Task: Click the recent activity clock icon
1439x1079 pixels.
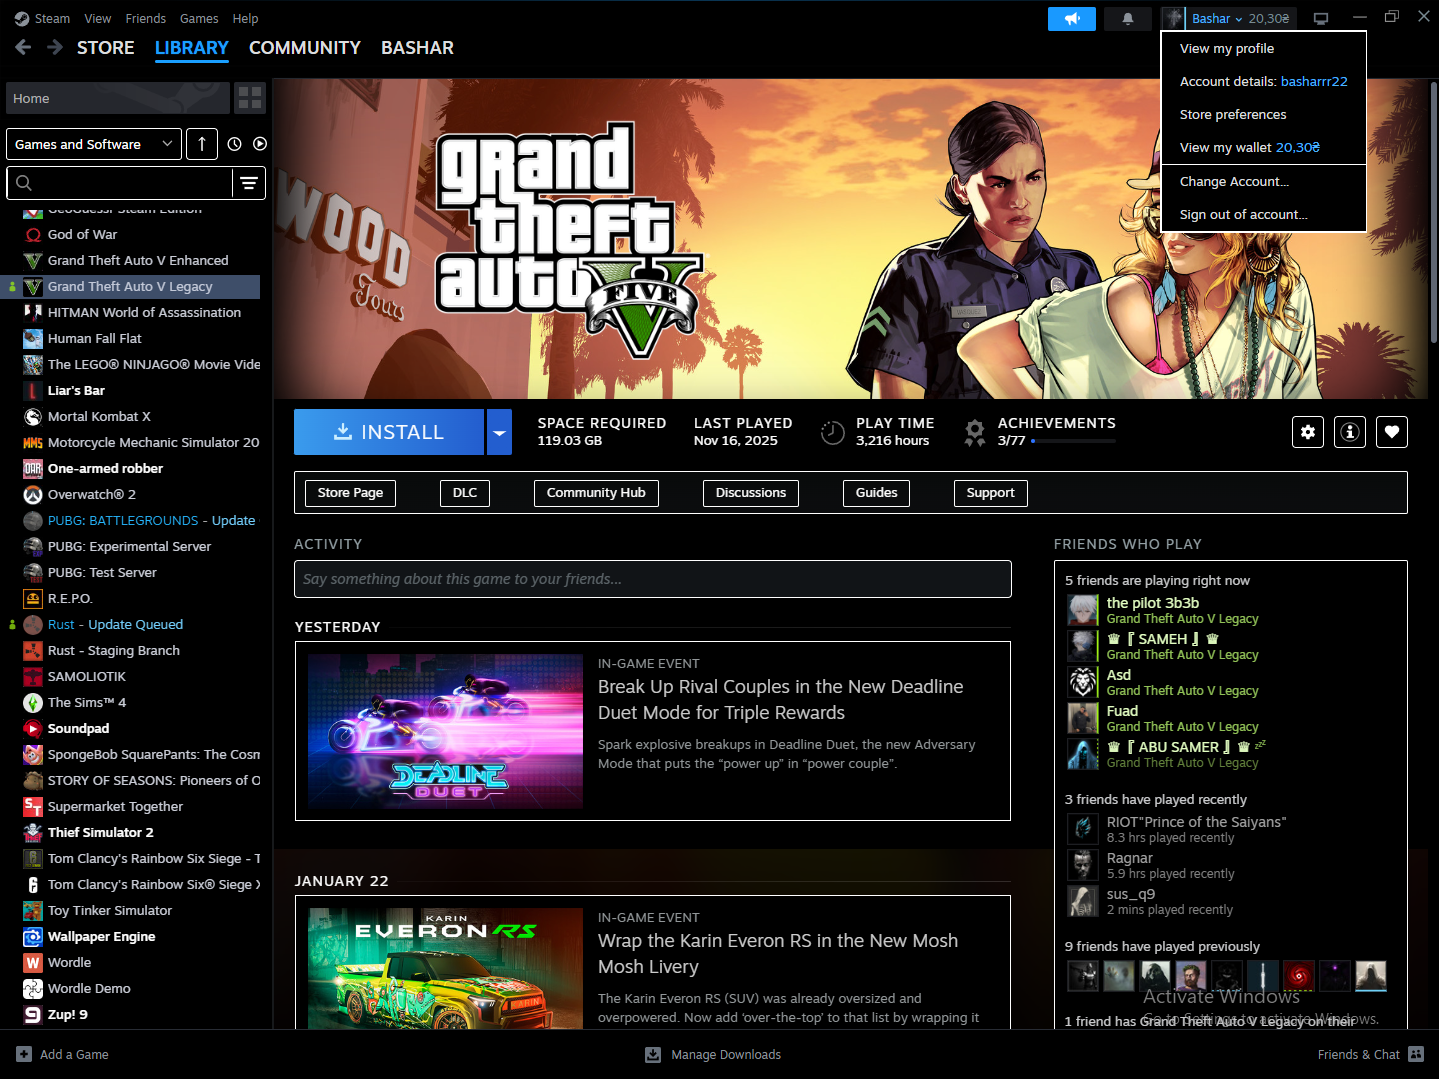Action: [x=234, y=144]
